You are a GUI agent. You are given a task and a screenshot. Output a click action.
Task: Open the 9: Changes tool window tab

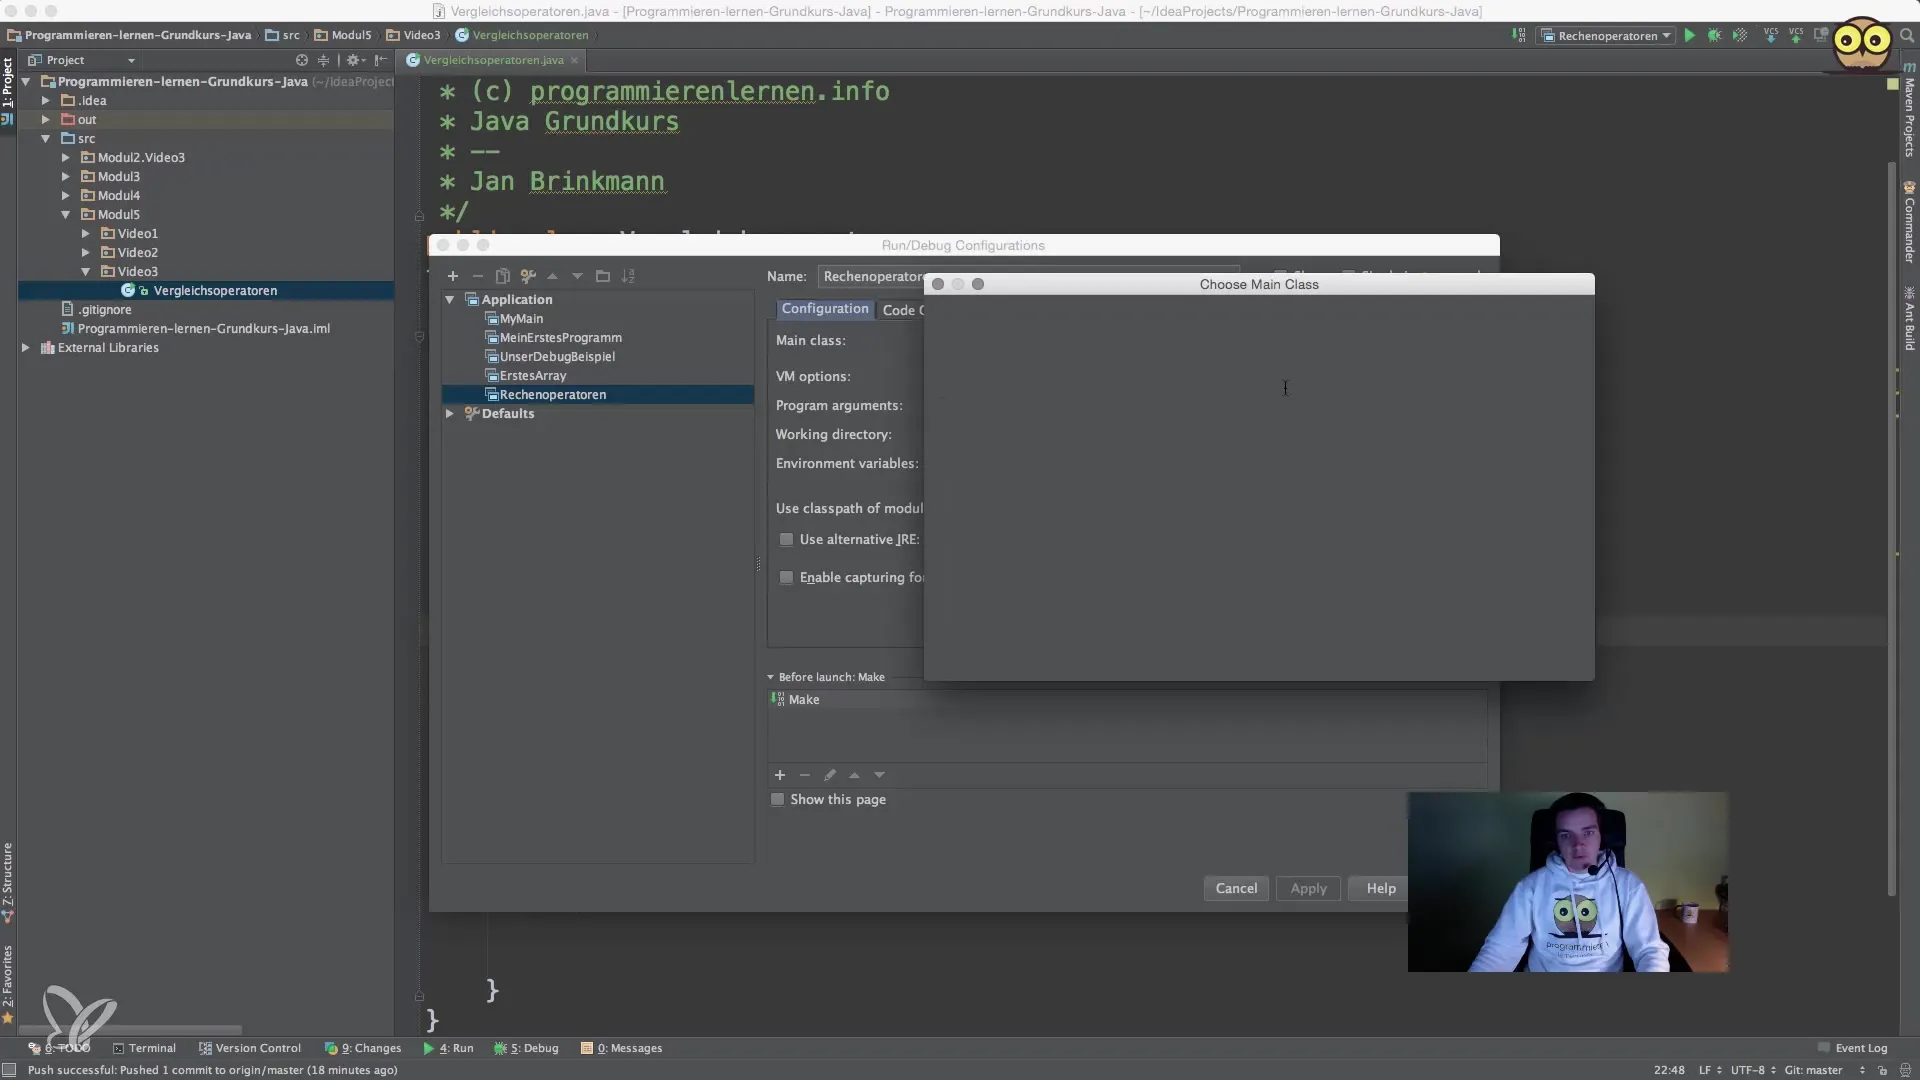click(x=363, y=1048)
